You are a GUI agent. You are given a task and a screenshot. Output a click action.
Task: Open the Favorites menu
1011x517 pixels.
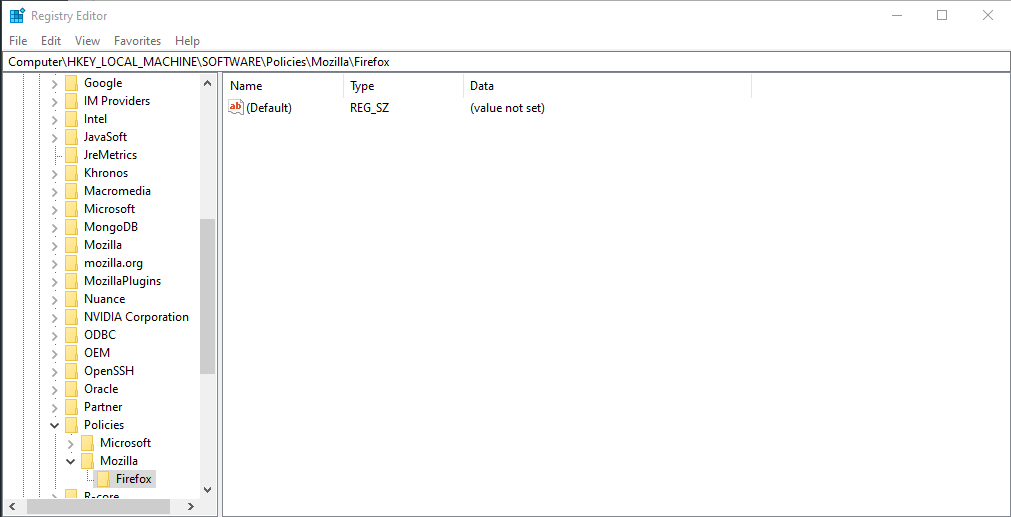click(x=137, y=41)
